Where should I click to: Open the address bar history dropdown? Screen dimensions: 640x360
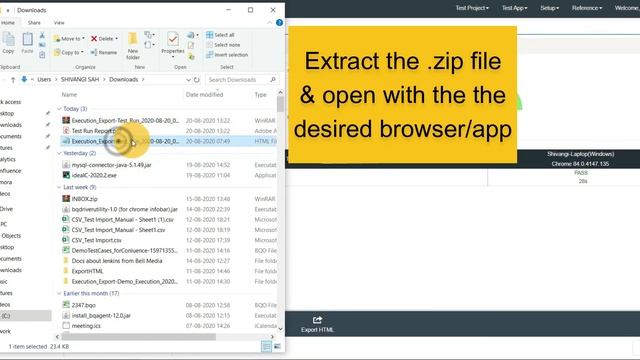(188, 80)
